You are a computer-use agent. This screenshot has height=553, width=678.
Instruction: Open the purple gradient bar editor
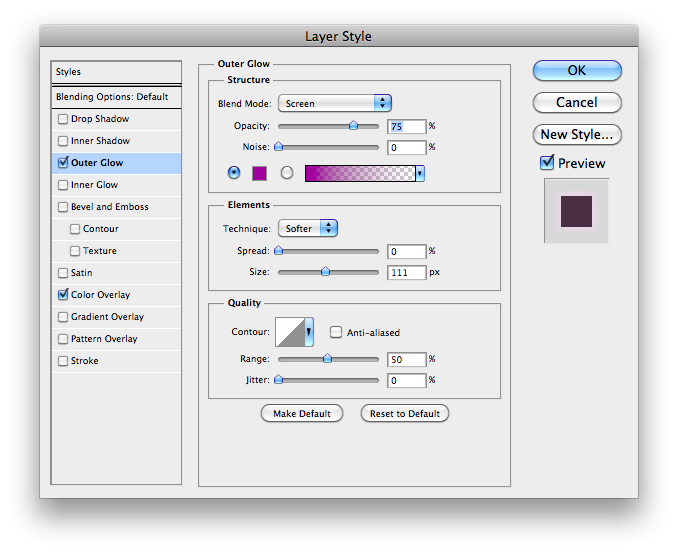(360, 173)
